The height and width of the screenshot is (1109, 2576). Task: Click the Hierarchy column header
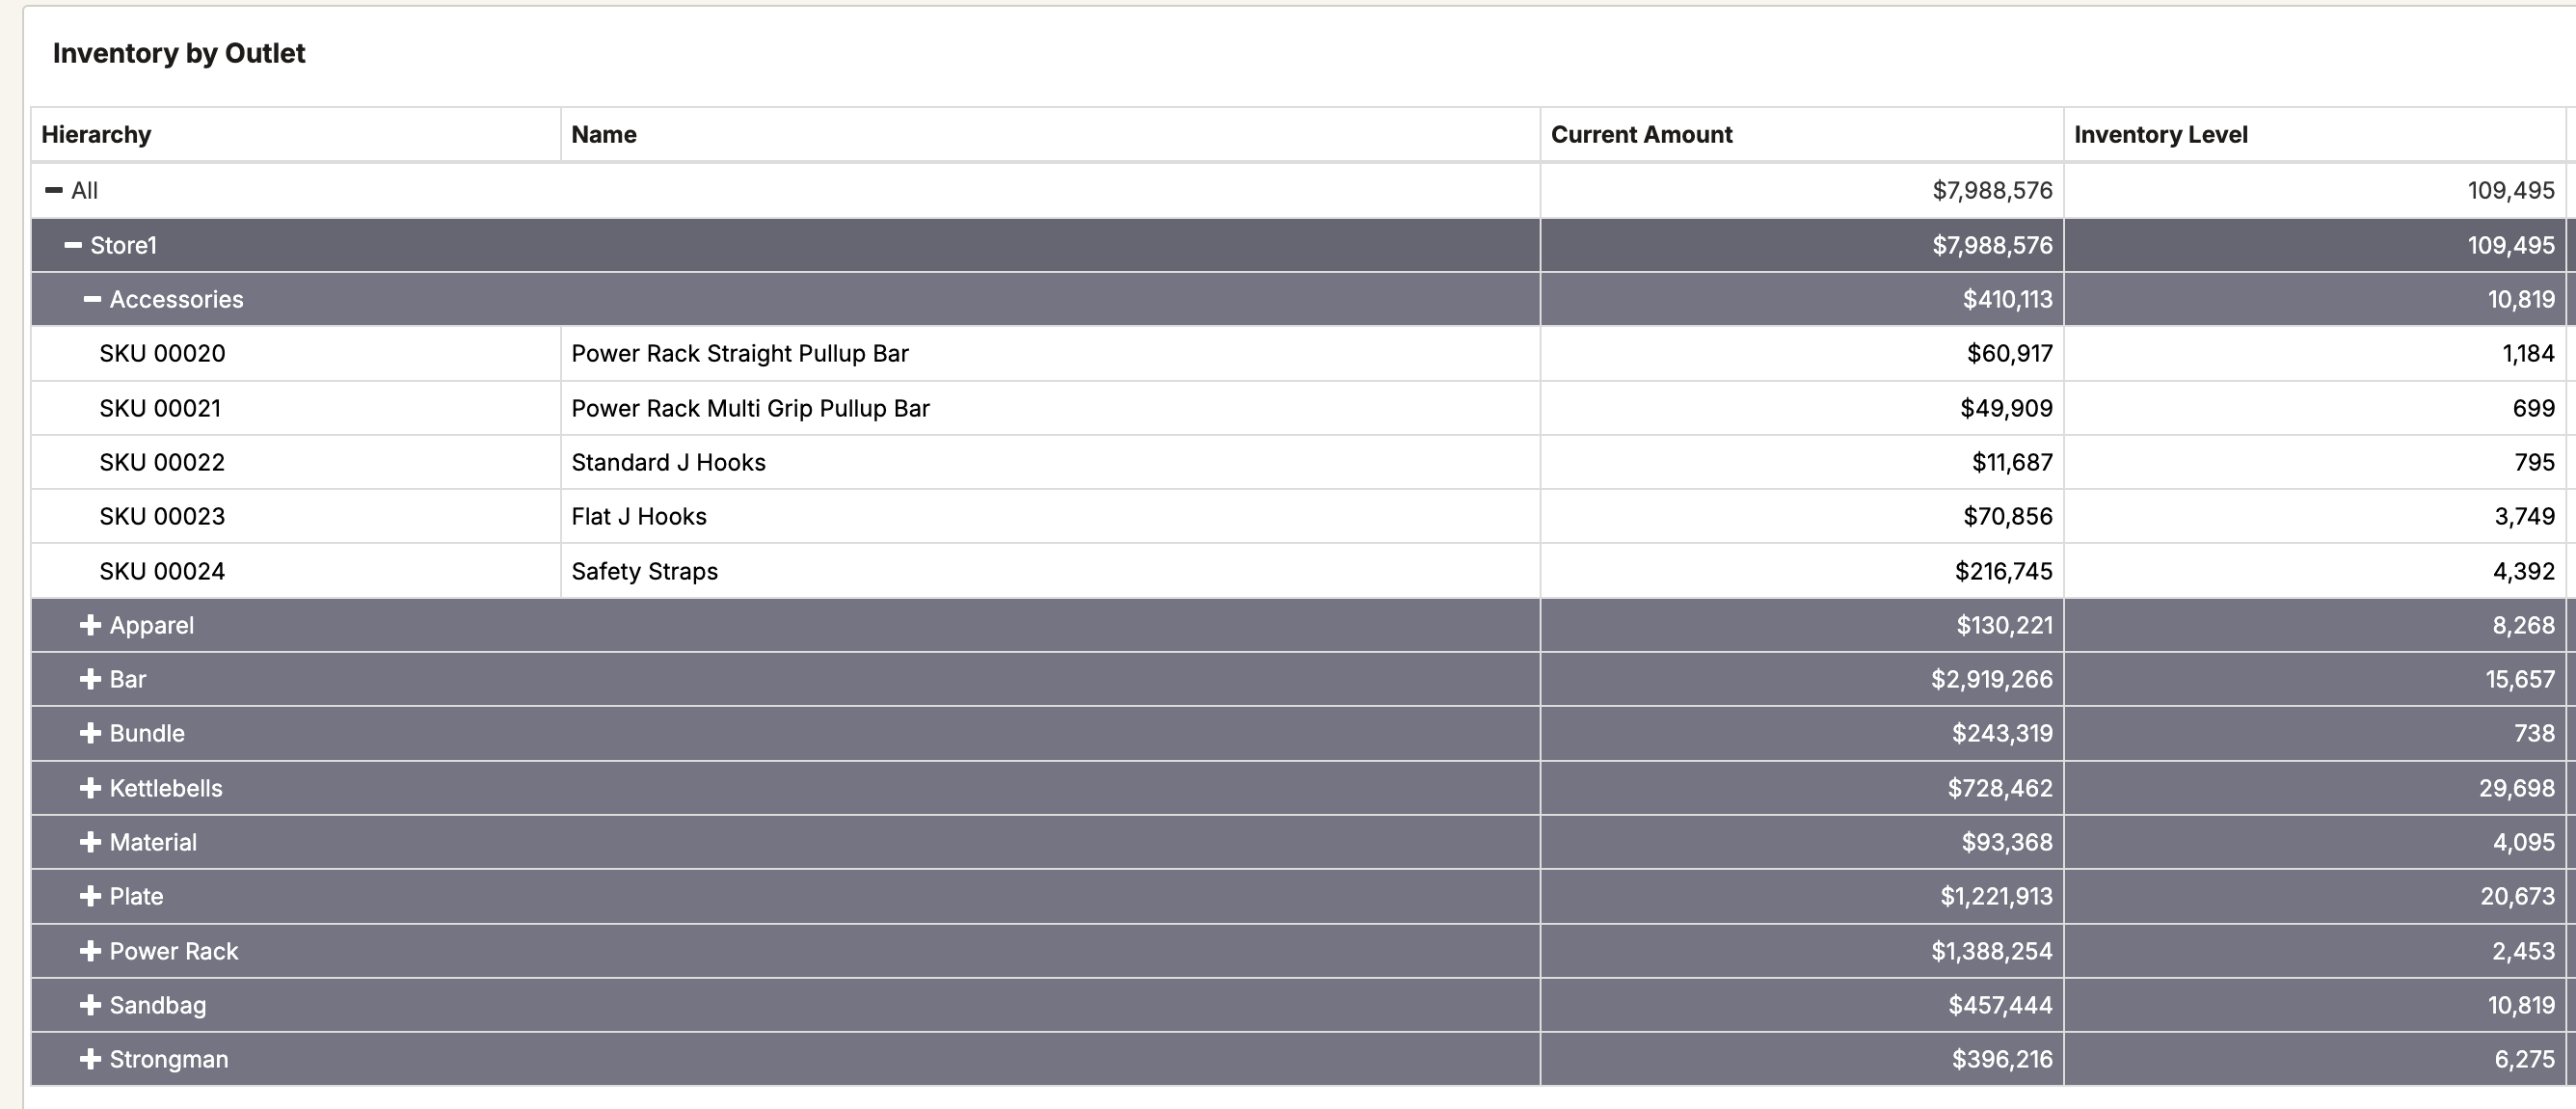pyautogui.click(x=96, y=135)
